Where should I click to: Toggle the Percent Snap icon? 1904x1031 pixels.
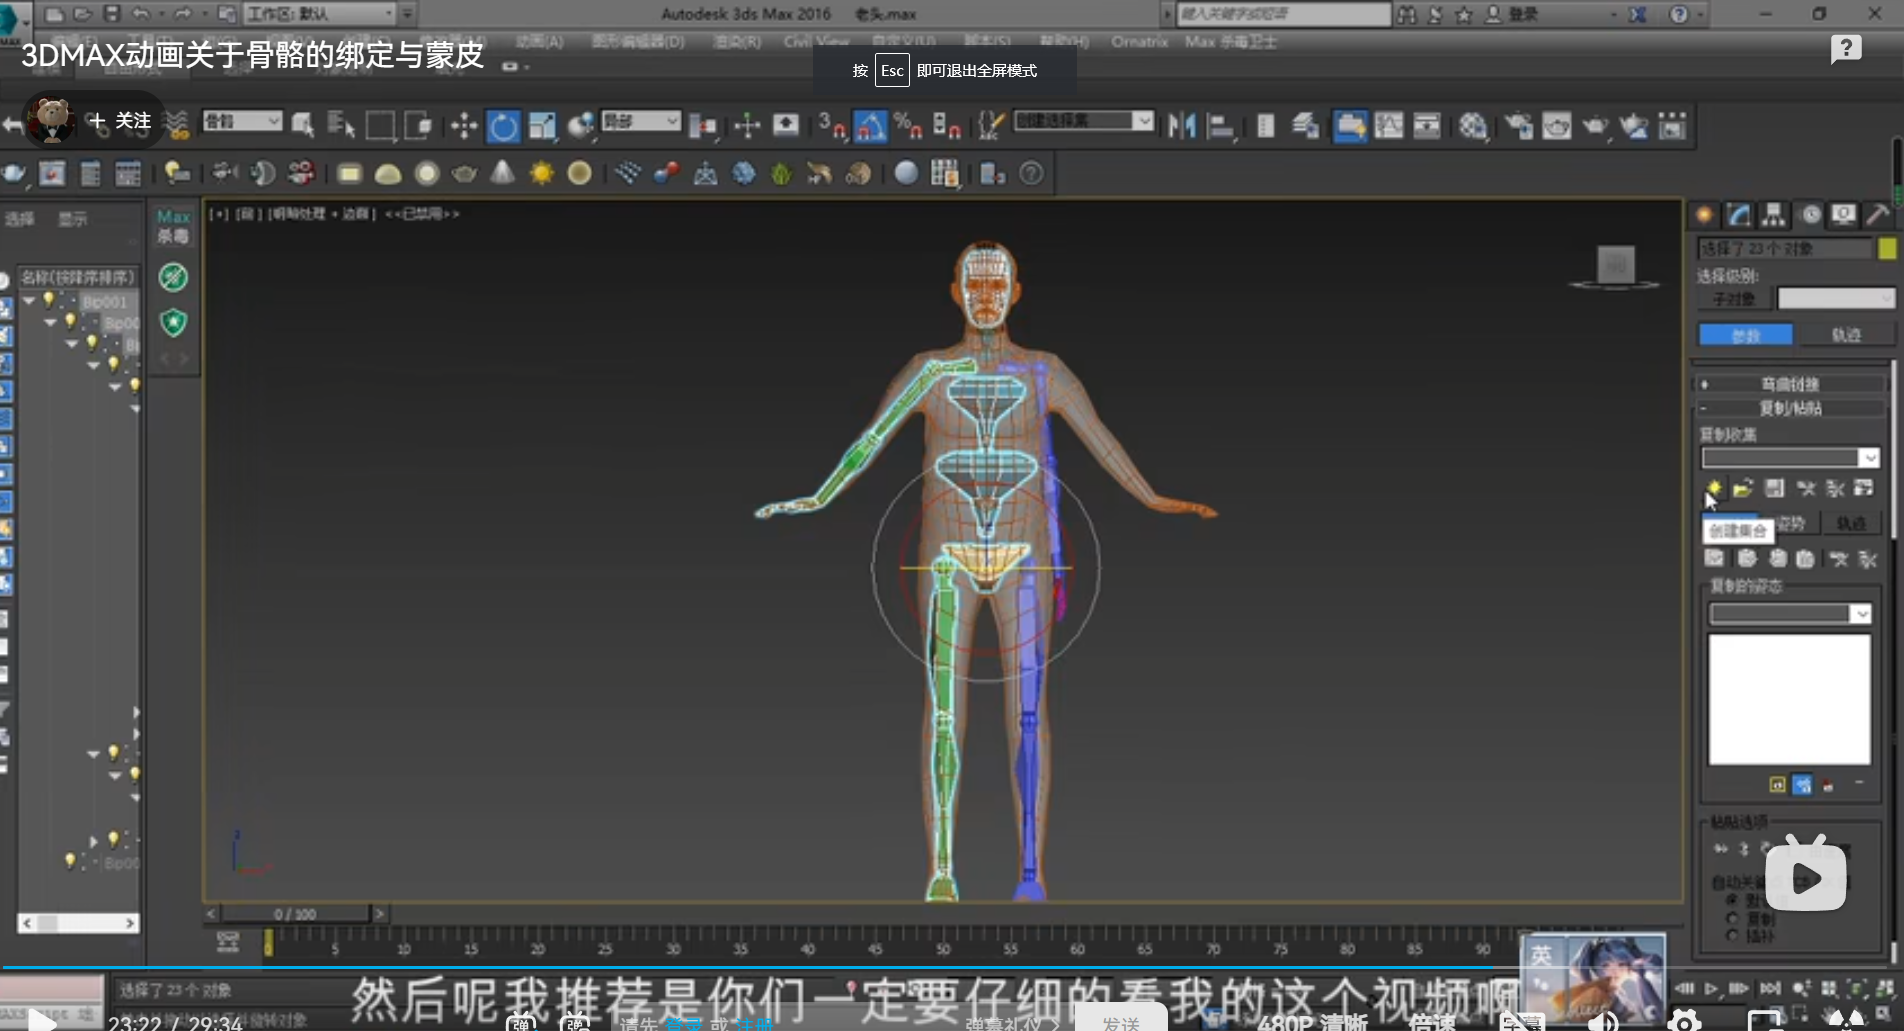908,125
